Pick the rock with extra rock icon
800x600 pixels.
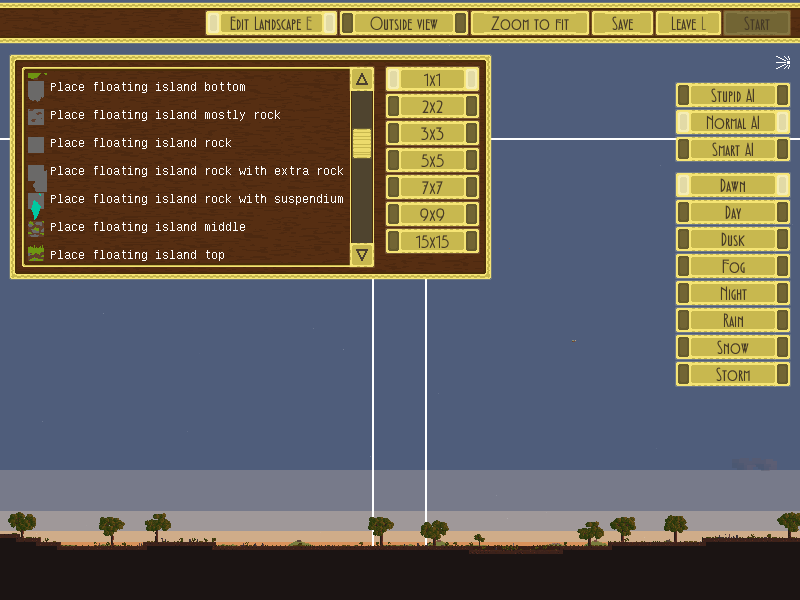37,178
